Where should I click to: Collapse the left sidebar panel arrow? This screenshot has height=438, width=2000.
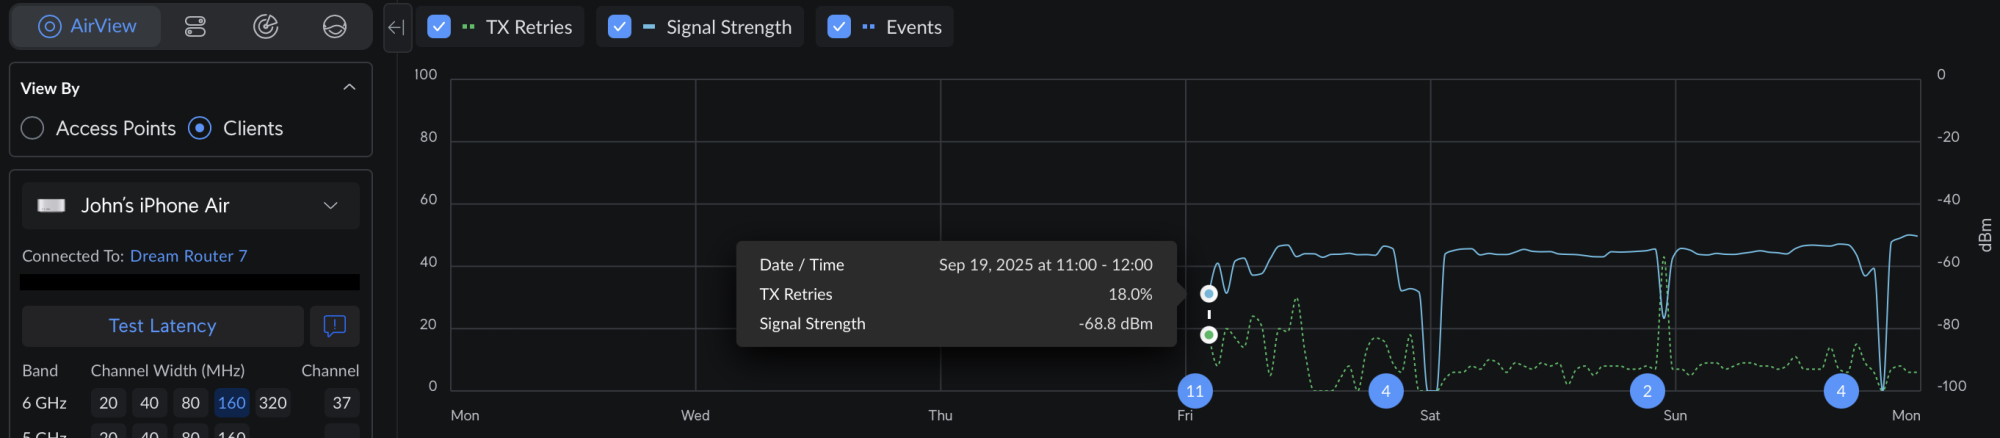pos(397,28)
